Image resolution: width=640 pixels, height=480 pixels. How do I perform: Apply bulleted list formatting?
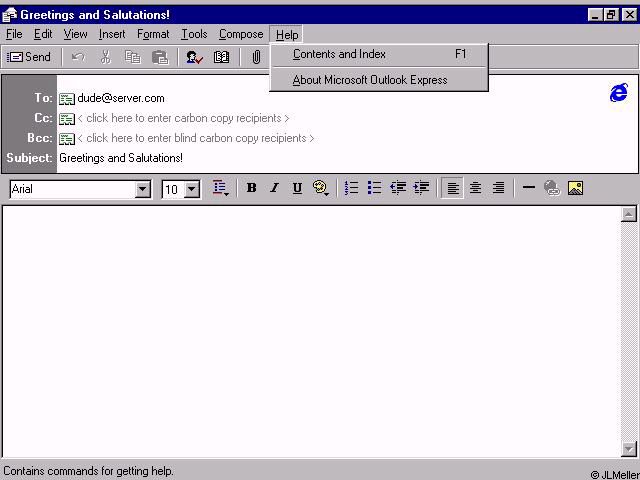pos(374,188)
